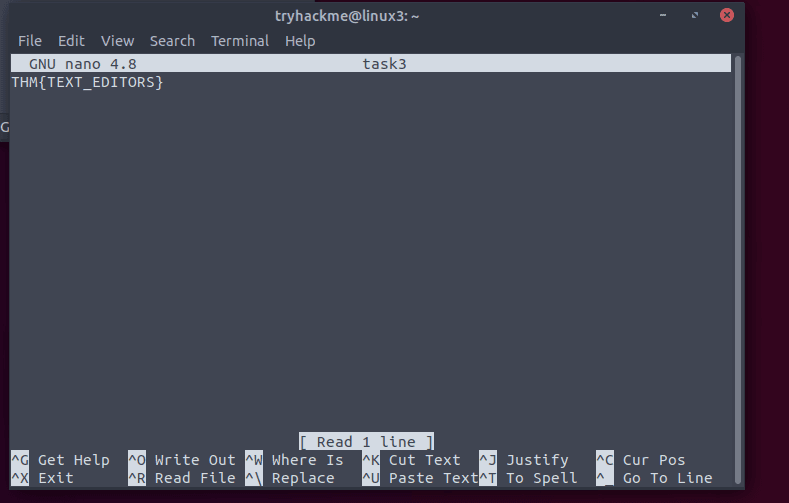The image size is (789, 503).
Task: Open the Search menu
Action: click(x=172, y=41)
